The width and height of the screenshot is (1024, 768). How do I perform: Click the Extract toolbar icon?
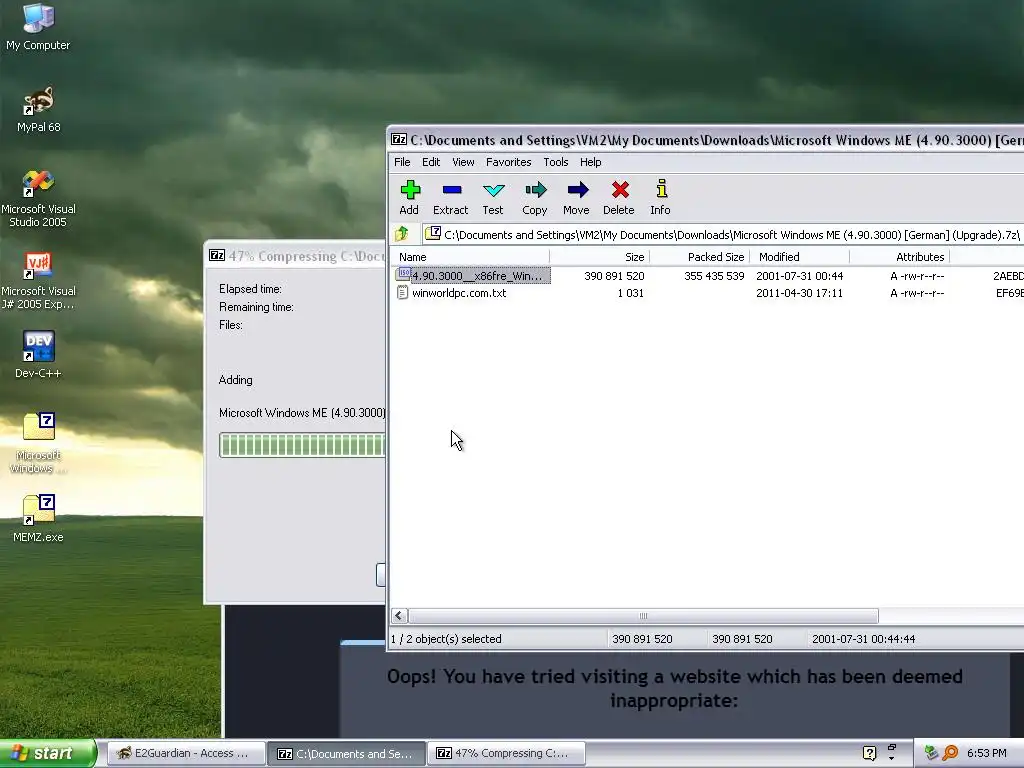click(x=451, y=197)
